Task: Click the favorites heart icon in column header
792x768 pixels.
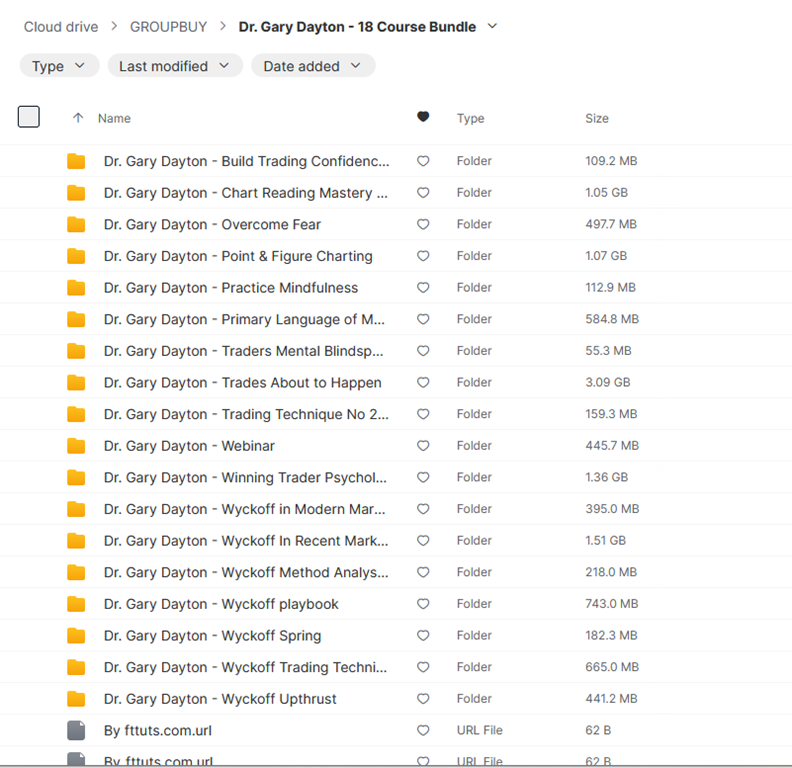Action: tap(423, 118)
